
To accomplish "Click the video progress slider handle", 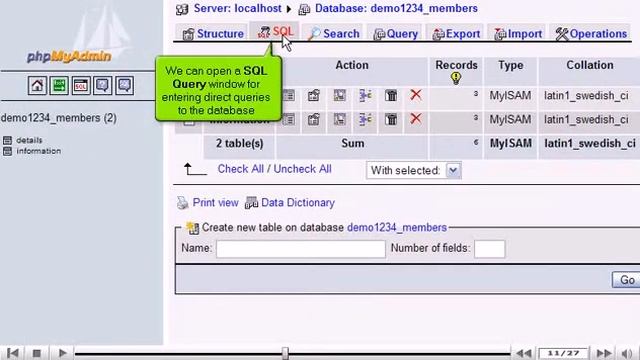I will click(285, 353).
